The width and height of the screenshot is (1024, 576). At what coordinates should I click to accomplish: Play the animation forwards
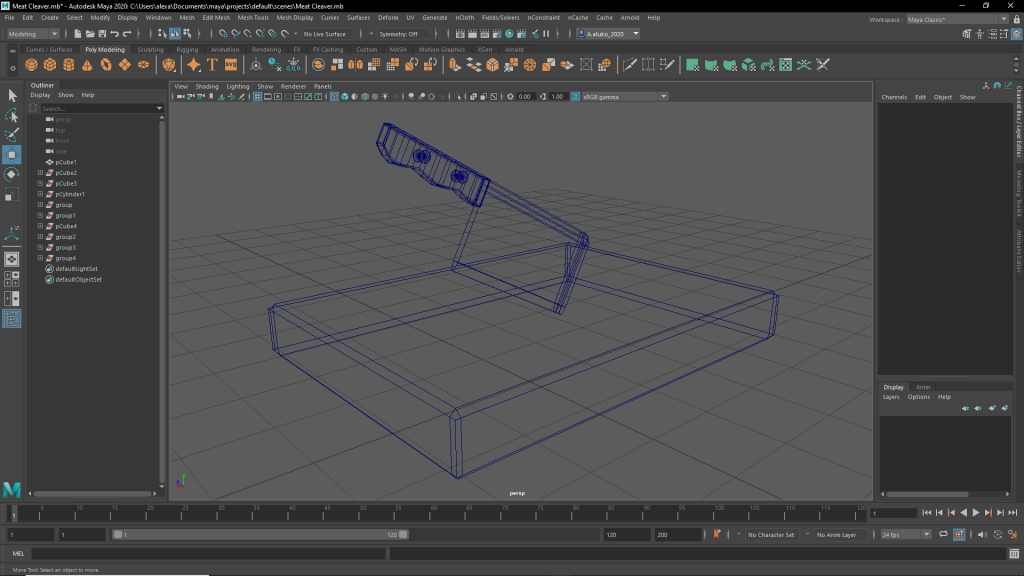pos(976,513)
